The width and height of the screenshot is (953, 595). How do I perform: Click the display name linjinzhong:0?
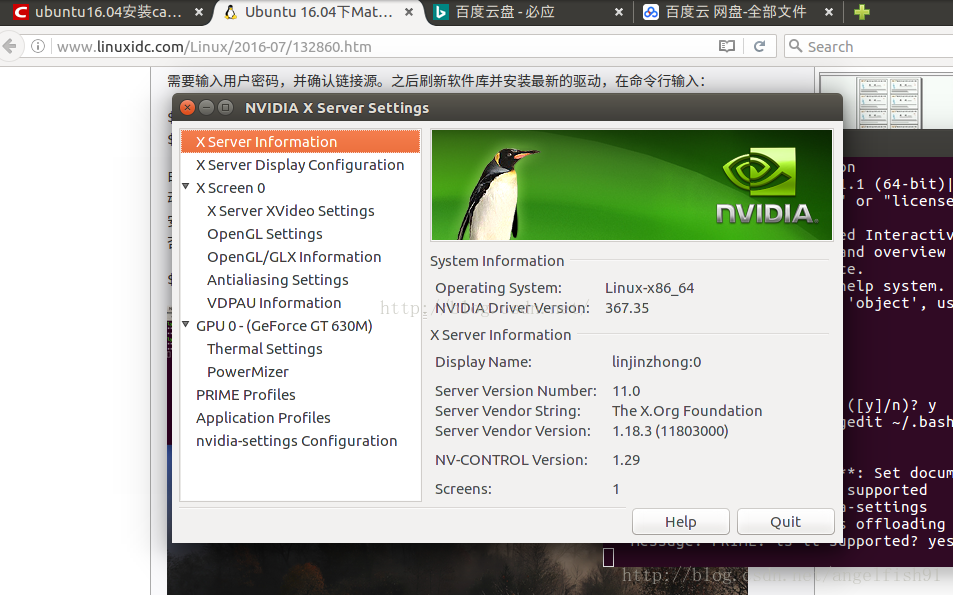(x=656, y=362)
